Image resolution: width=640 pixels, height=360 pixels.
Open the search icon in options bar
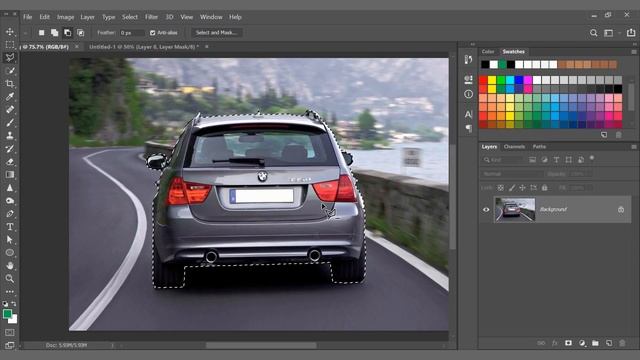(593, 33)
